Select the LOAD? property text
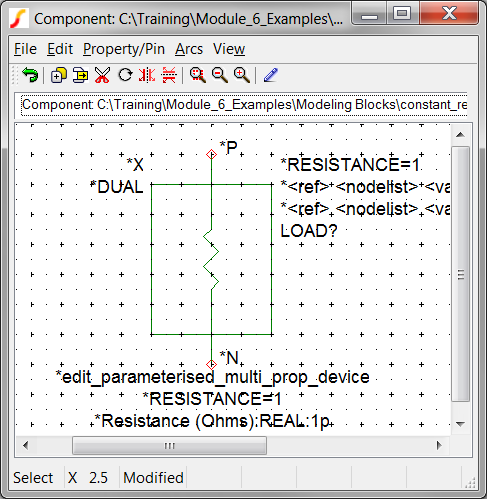This screenshot has height=499, width=487. coord(309,231)
